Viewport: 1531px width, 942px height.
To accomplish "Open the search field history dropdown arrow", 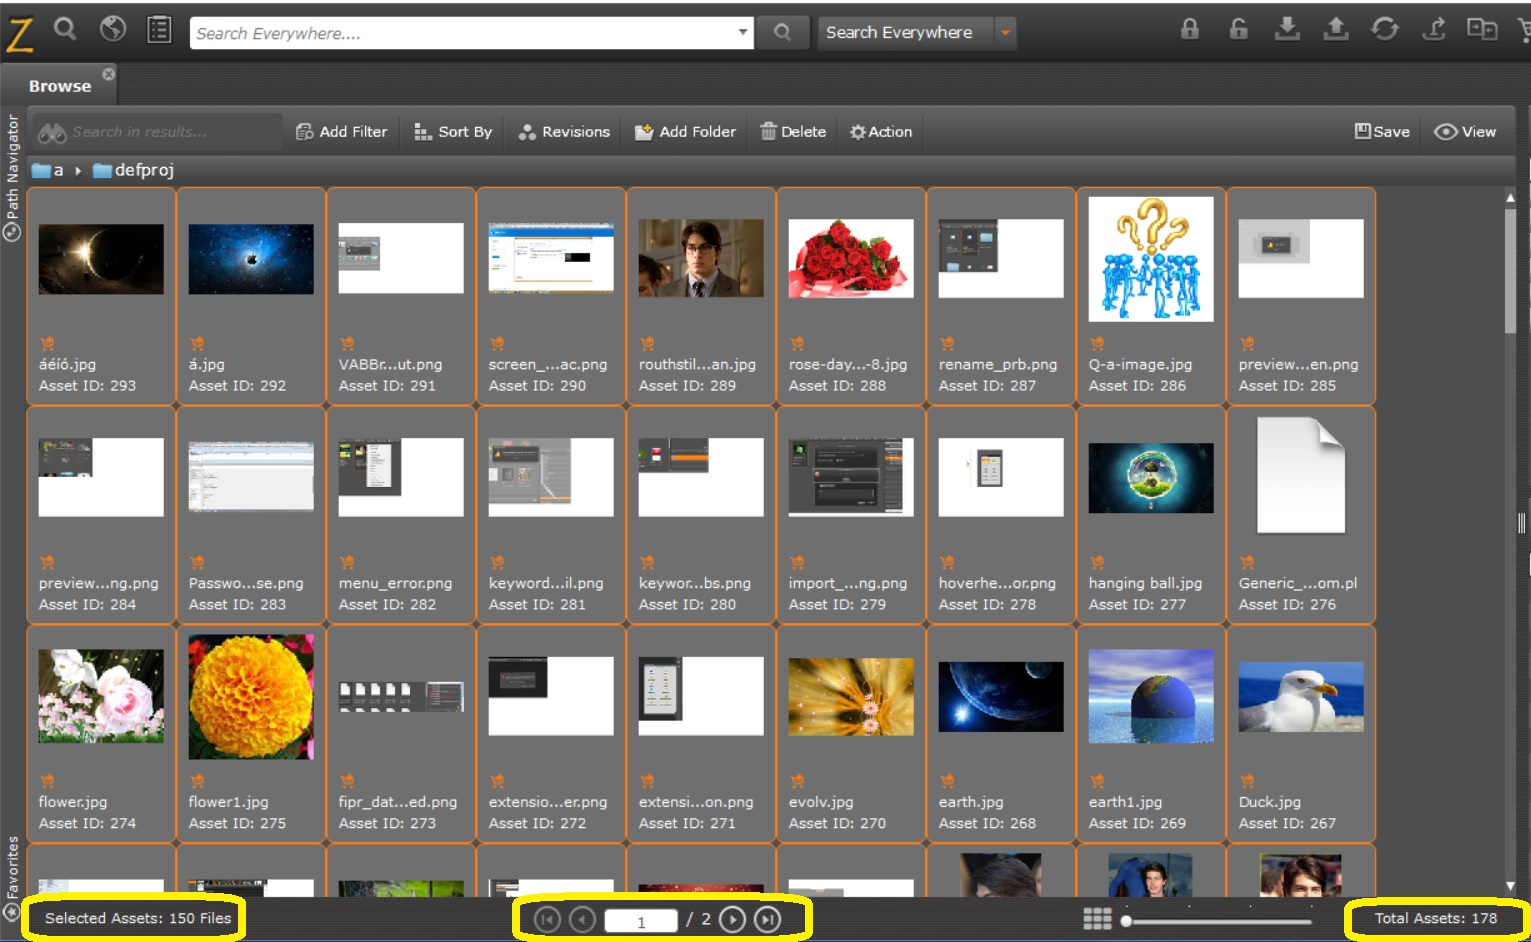I will 743,32.
